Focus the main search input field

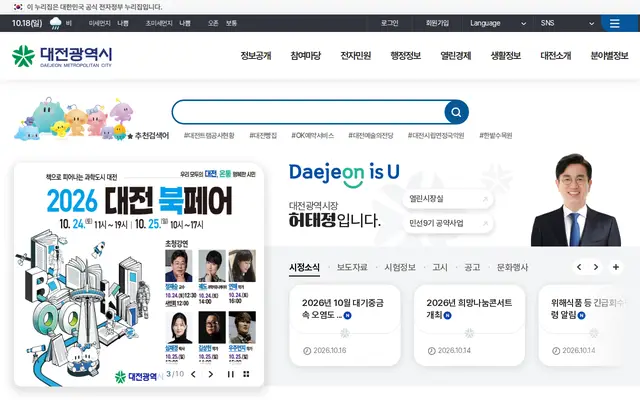pyautogui.click(x=309, y=112)
